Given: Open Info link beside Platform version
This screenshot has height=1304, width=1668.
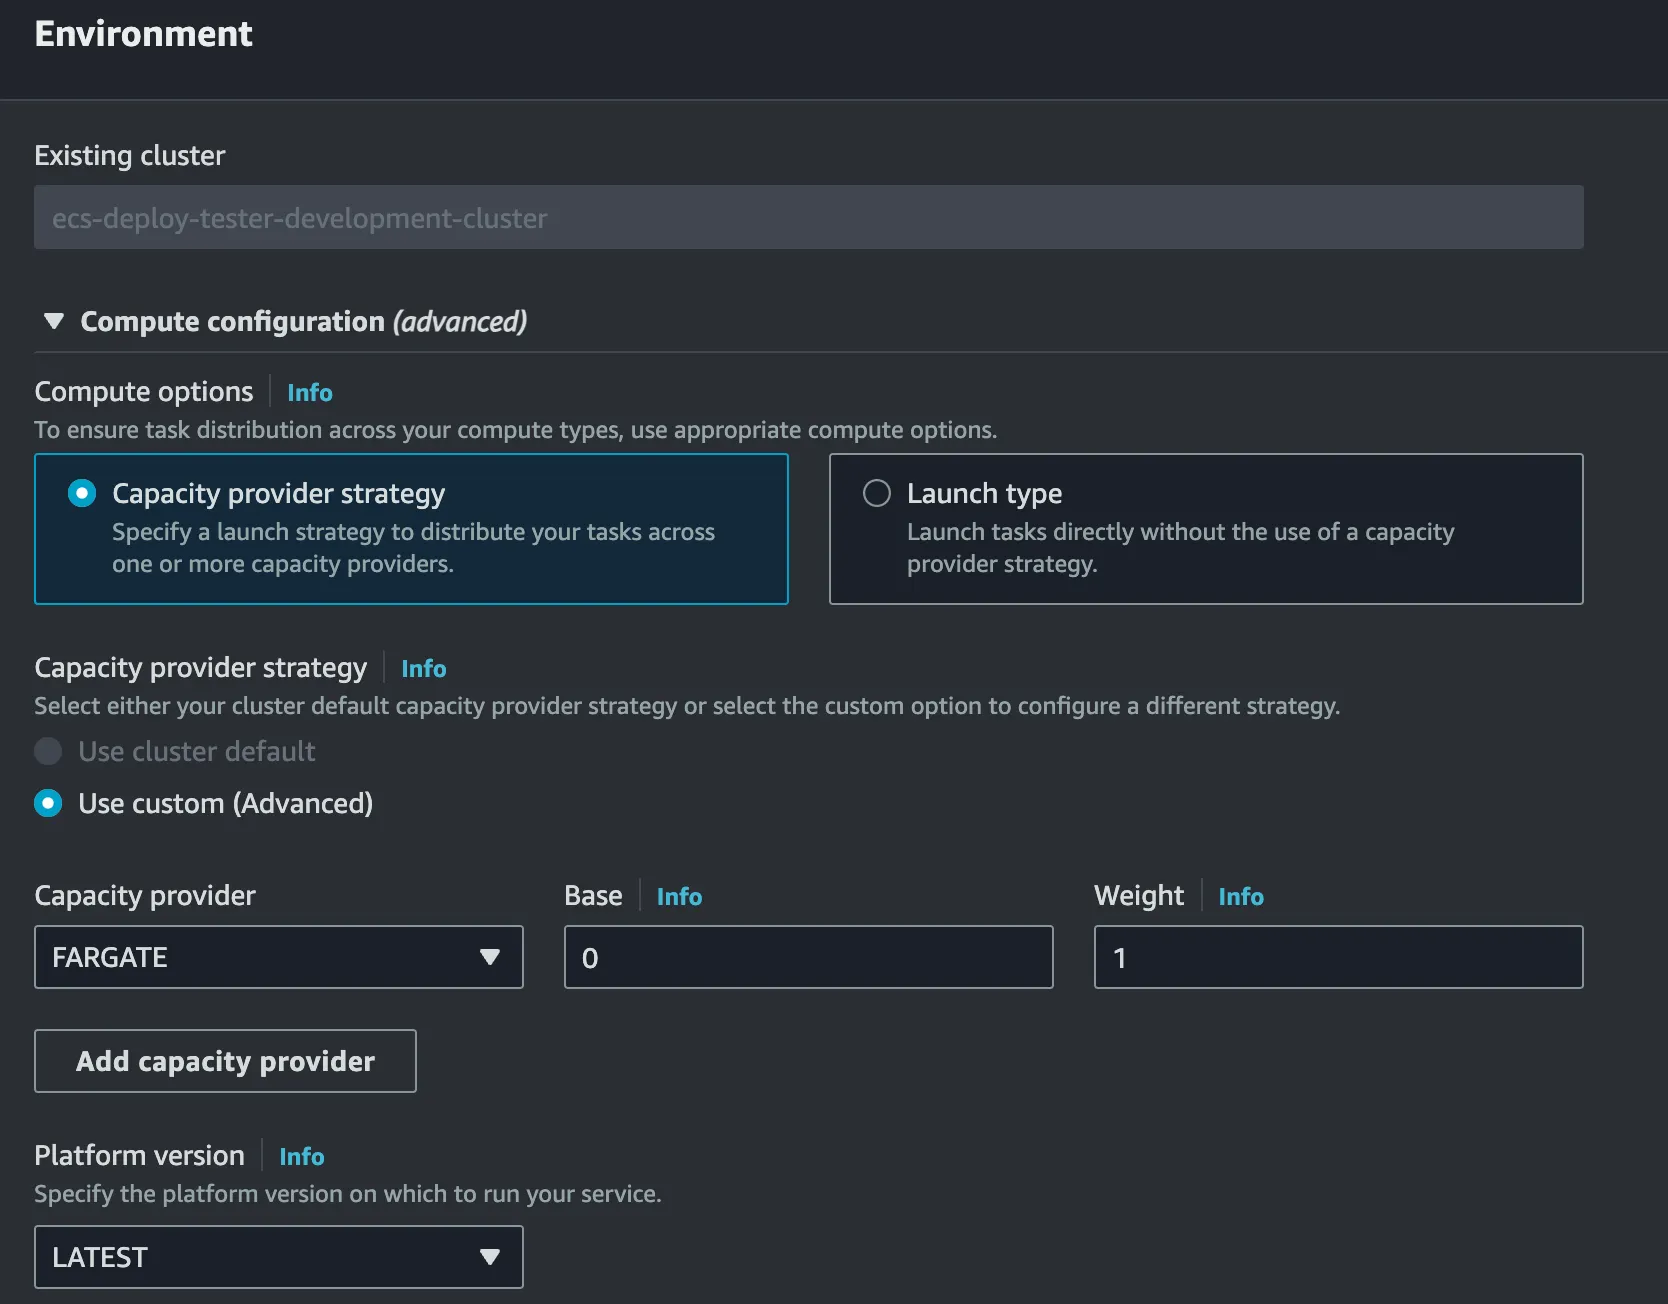Looking at the screenshot, I should (301, 1157).
